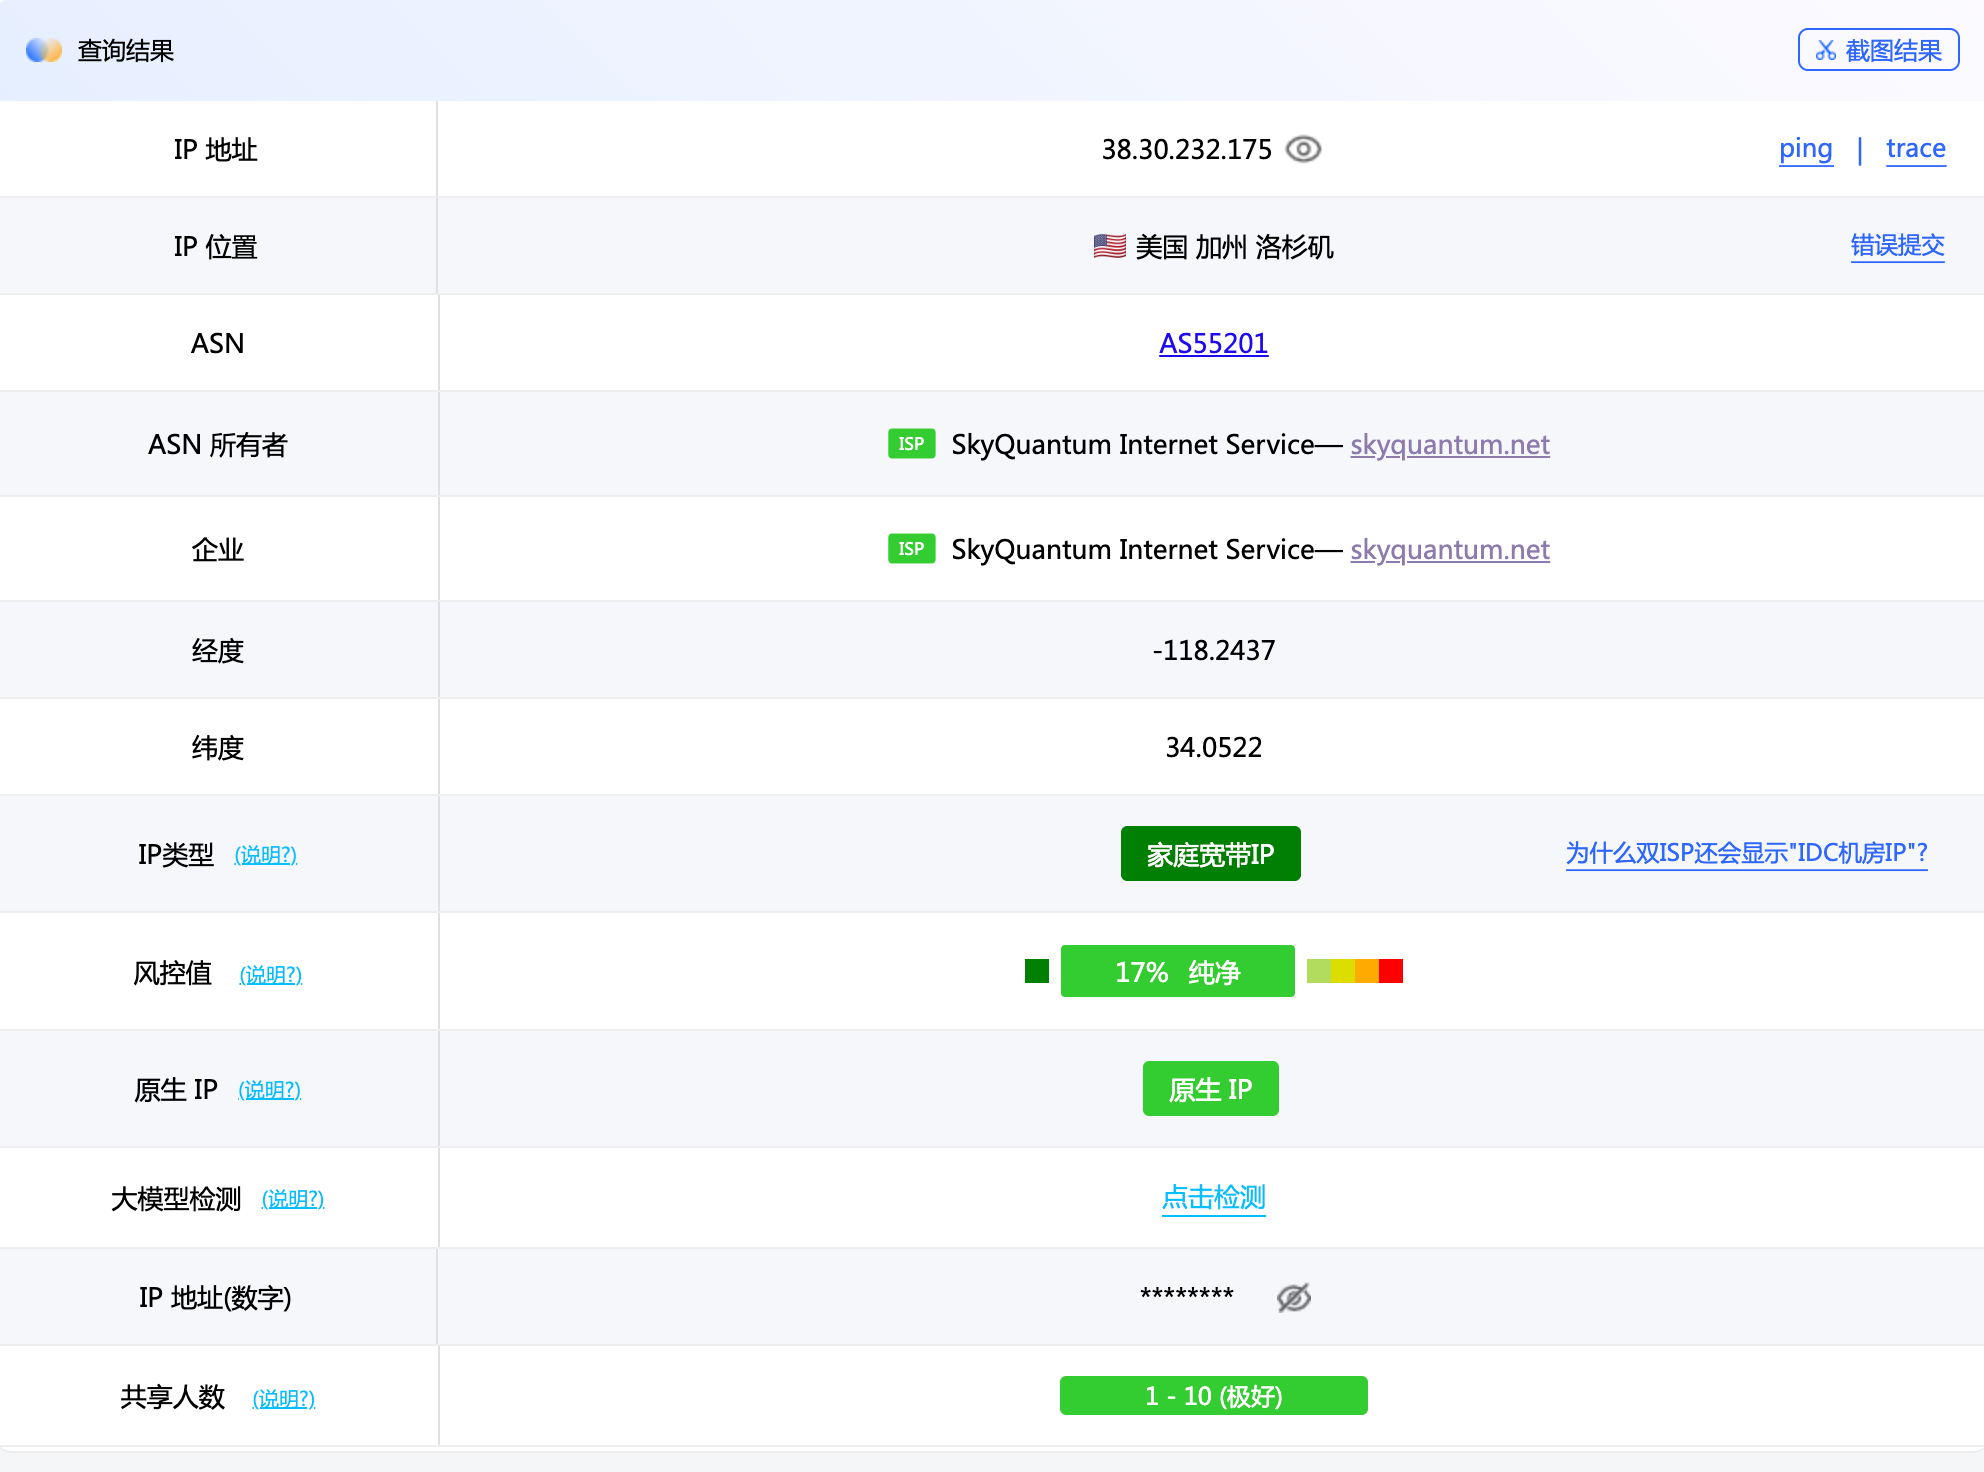1984x1472 pixels.
Task: Open 说明 help next to 风控值
Action: (270, 974)
